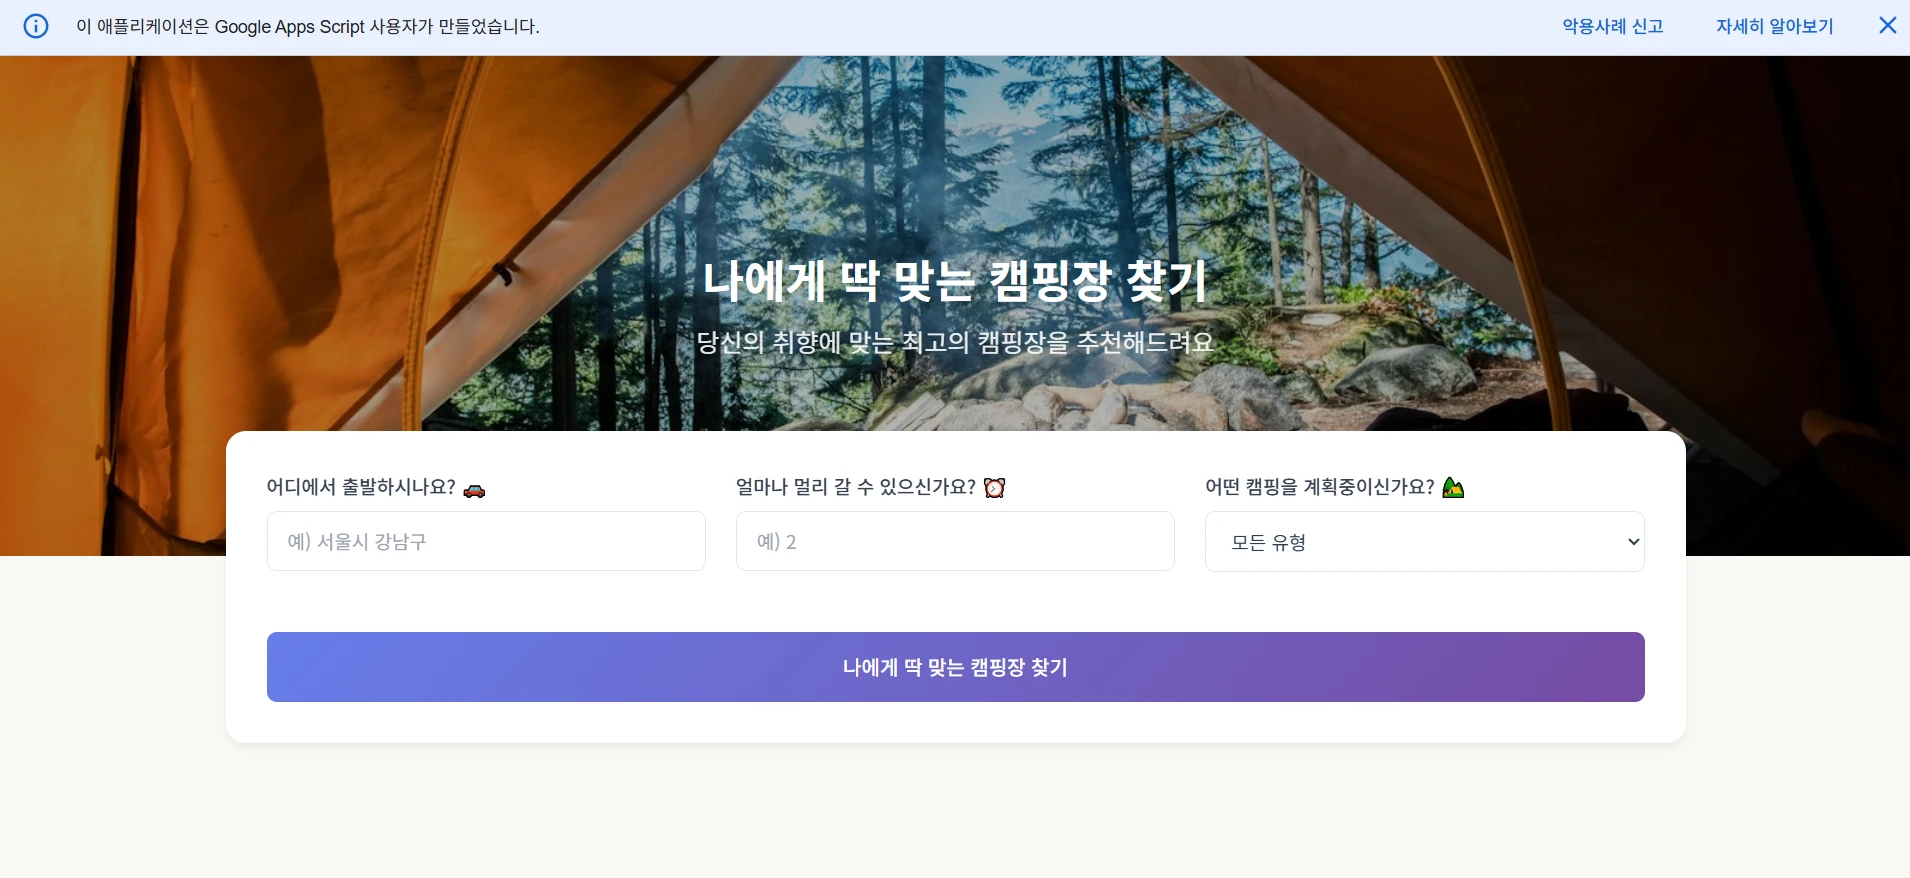Click the chevron arrow of the camping type dropdown
The height and width of the screenshot is (878, 1910).
1633,542
